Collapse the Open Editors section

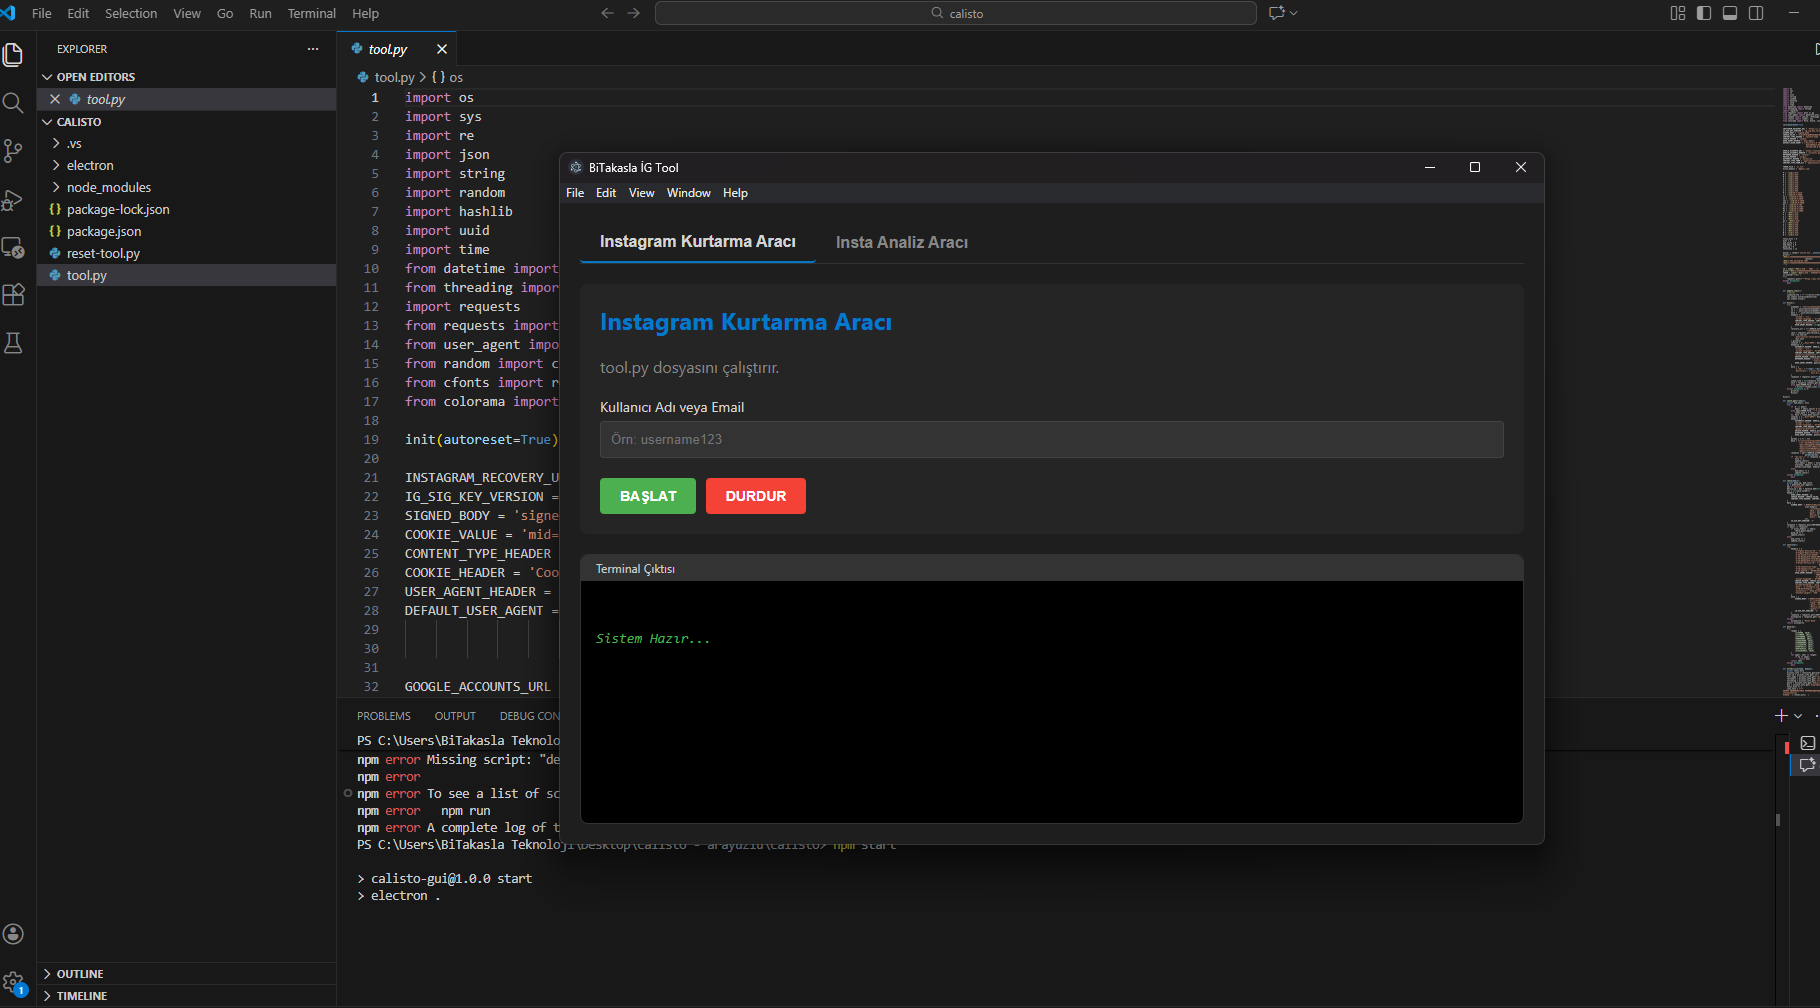point(95,77)
